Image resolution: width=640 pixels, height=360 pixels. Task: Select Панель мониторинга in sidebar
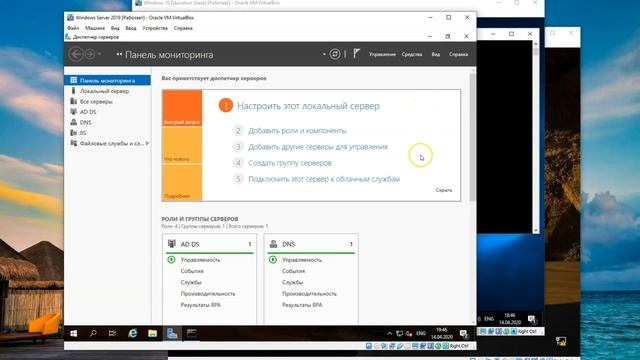coord(108,80)
